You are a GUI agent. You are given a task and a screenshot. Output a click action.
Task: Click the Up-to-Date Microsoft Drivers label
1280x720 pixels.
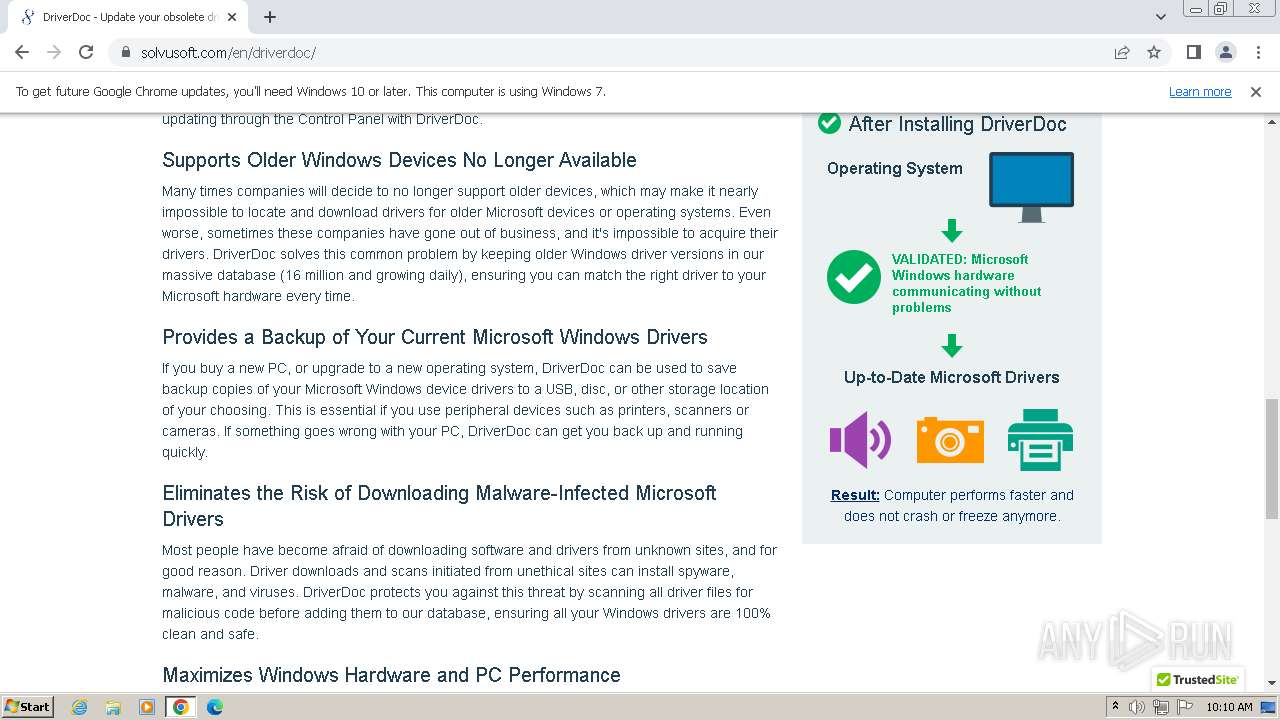coord(951,377)
